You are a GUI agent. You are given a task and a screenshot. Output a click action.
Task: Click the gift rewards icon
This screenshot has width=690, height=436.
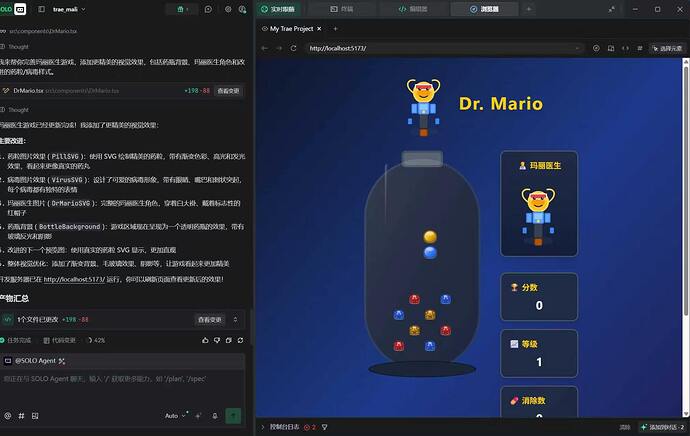181,9
